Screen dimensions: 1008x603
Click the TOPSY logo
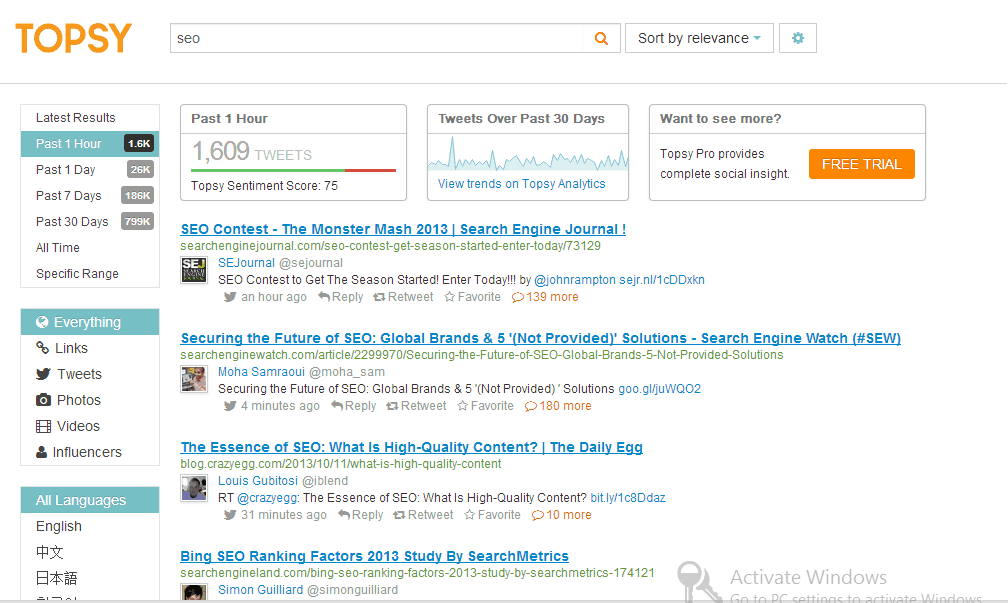click(x=73, y=38)
